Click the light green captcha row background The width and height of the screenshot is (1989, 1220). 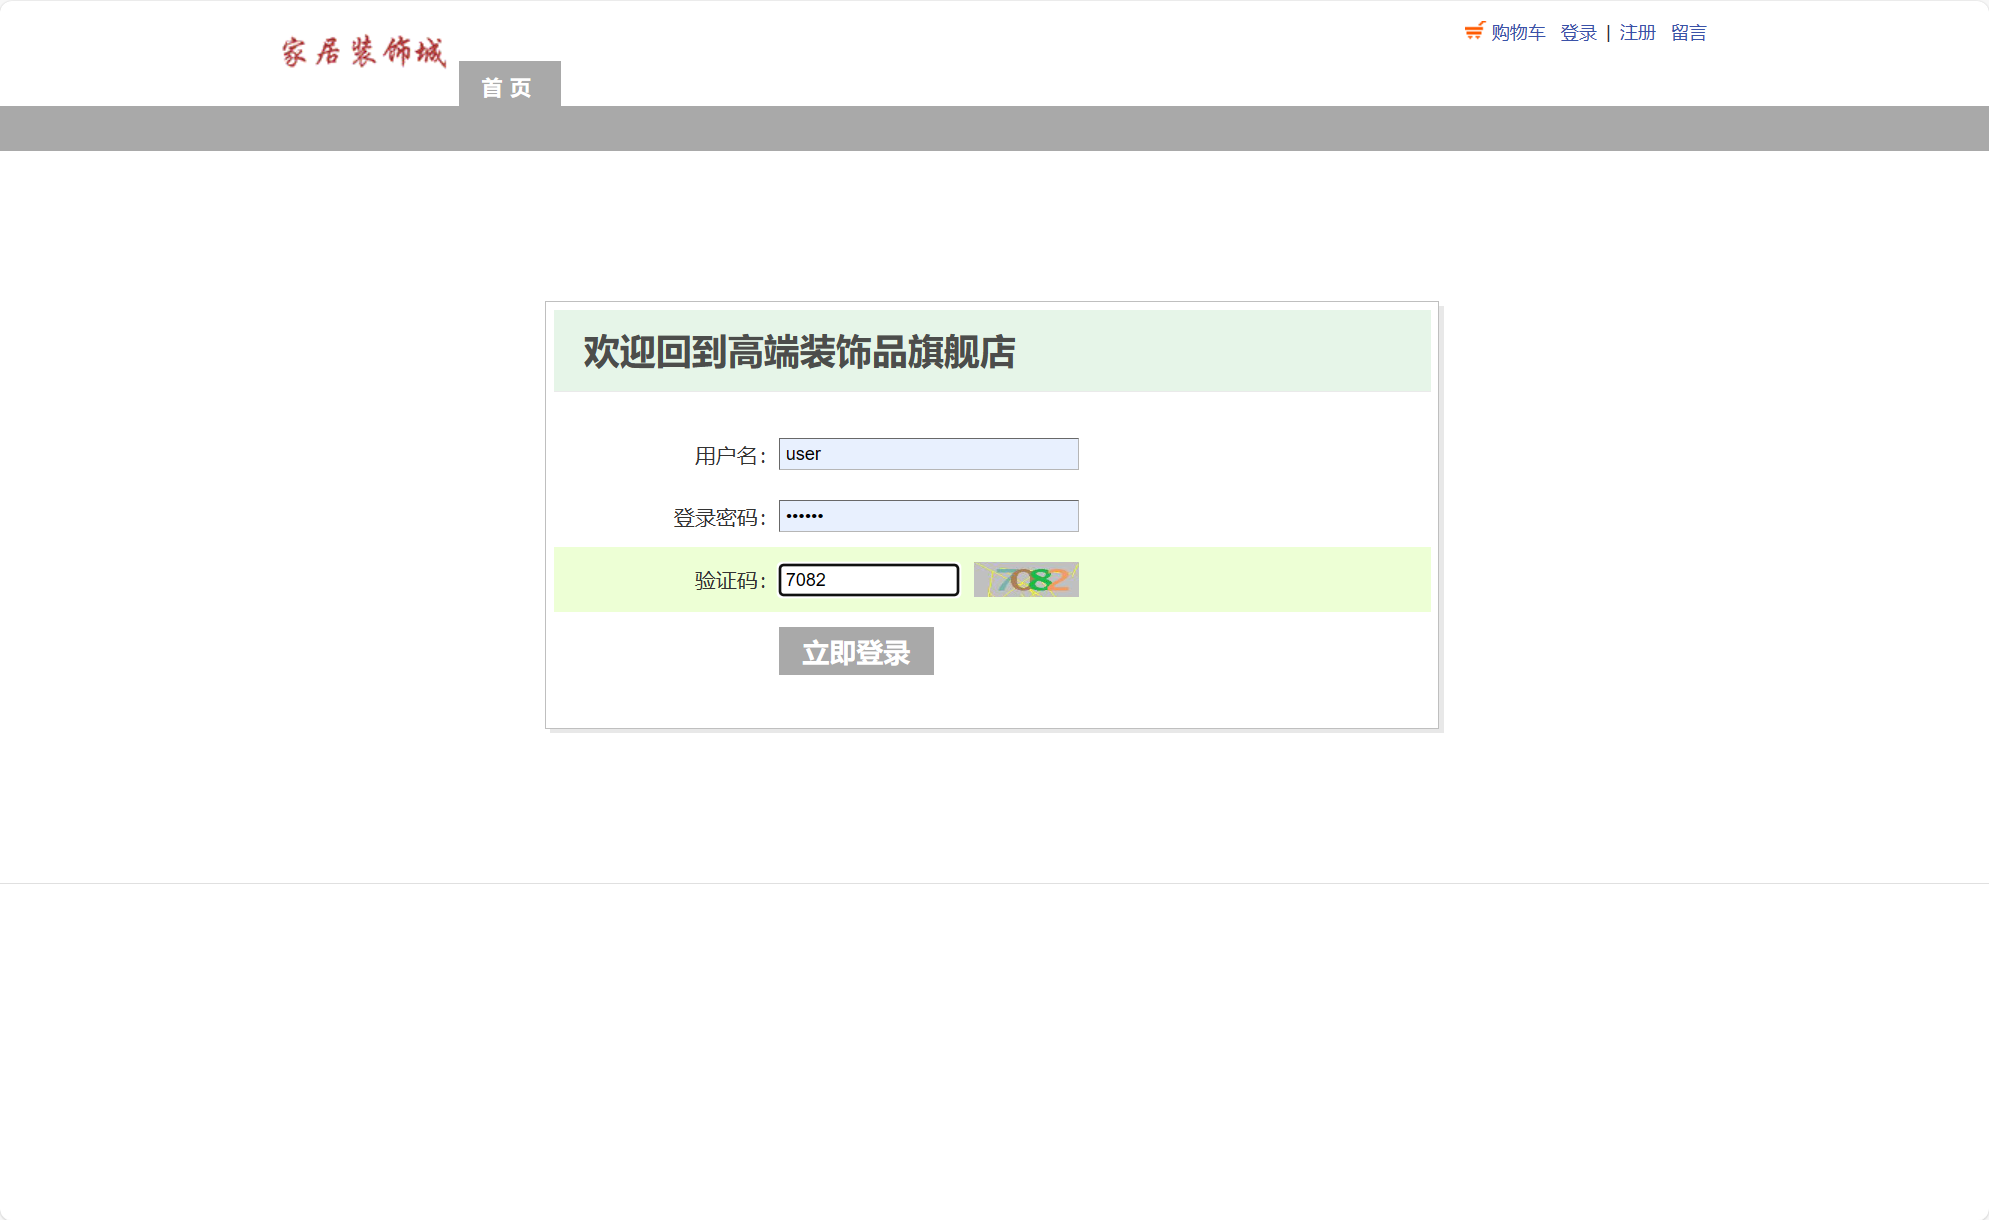pyautogui.click(x=1250, y=580)
